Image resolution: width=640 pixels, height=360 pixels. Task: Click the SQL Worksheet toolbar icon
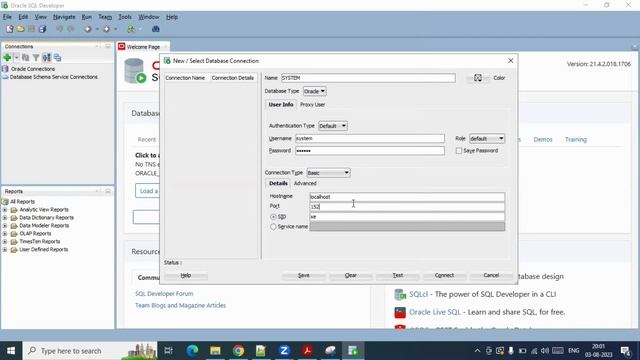(131, 29)
